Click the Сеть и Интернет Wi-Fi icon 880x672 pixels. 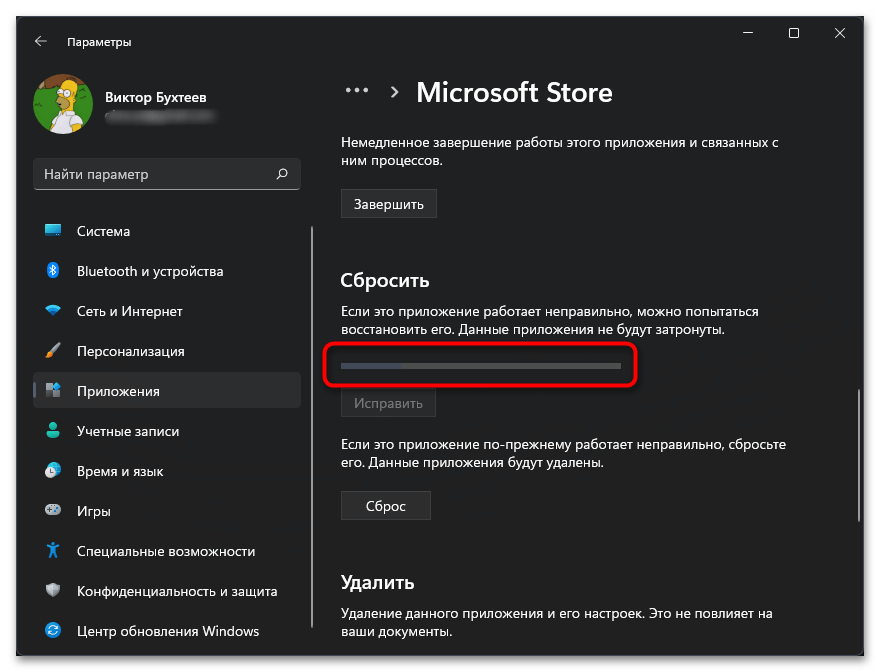[54, 311]
